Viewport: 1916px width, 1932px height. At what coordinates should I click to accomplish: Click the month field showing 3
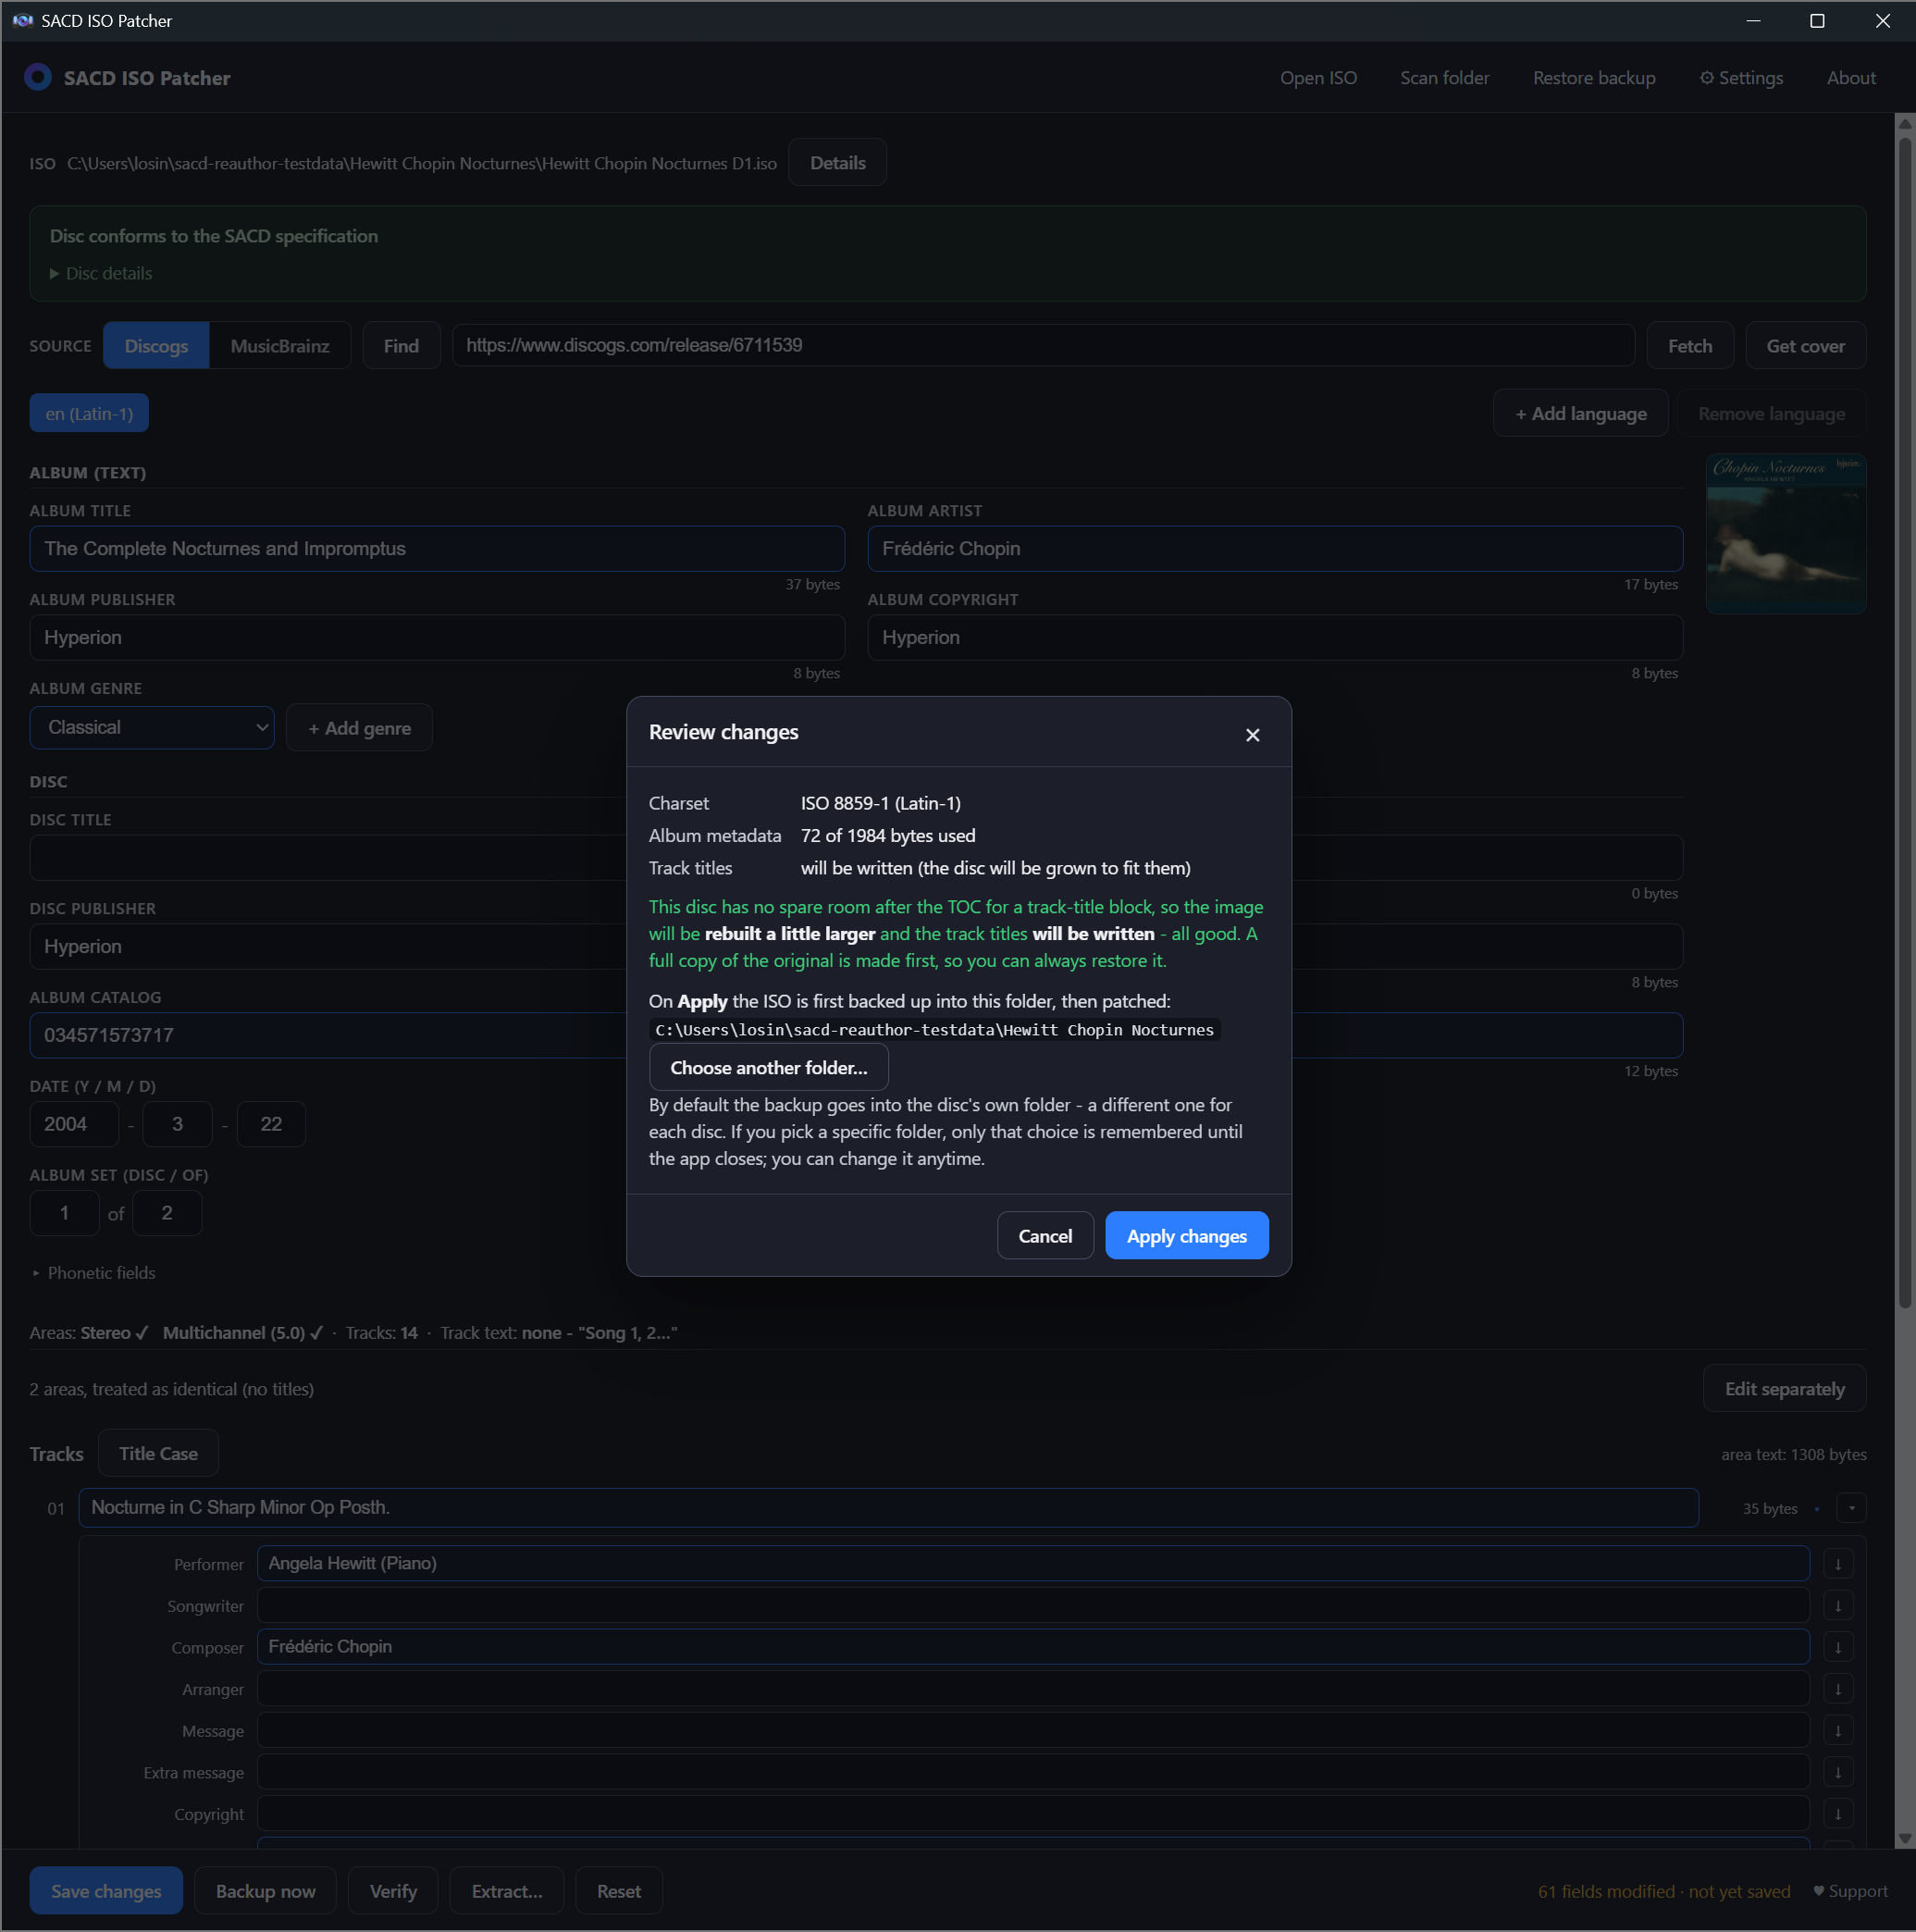click(177, 1124)
